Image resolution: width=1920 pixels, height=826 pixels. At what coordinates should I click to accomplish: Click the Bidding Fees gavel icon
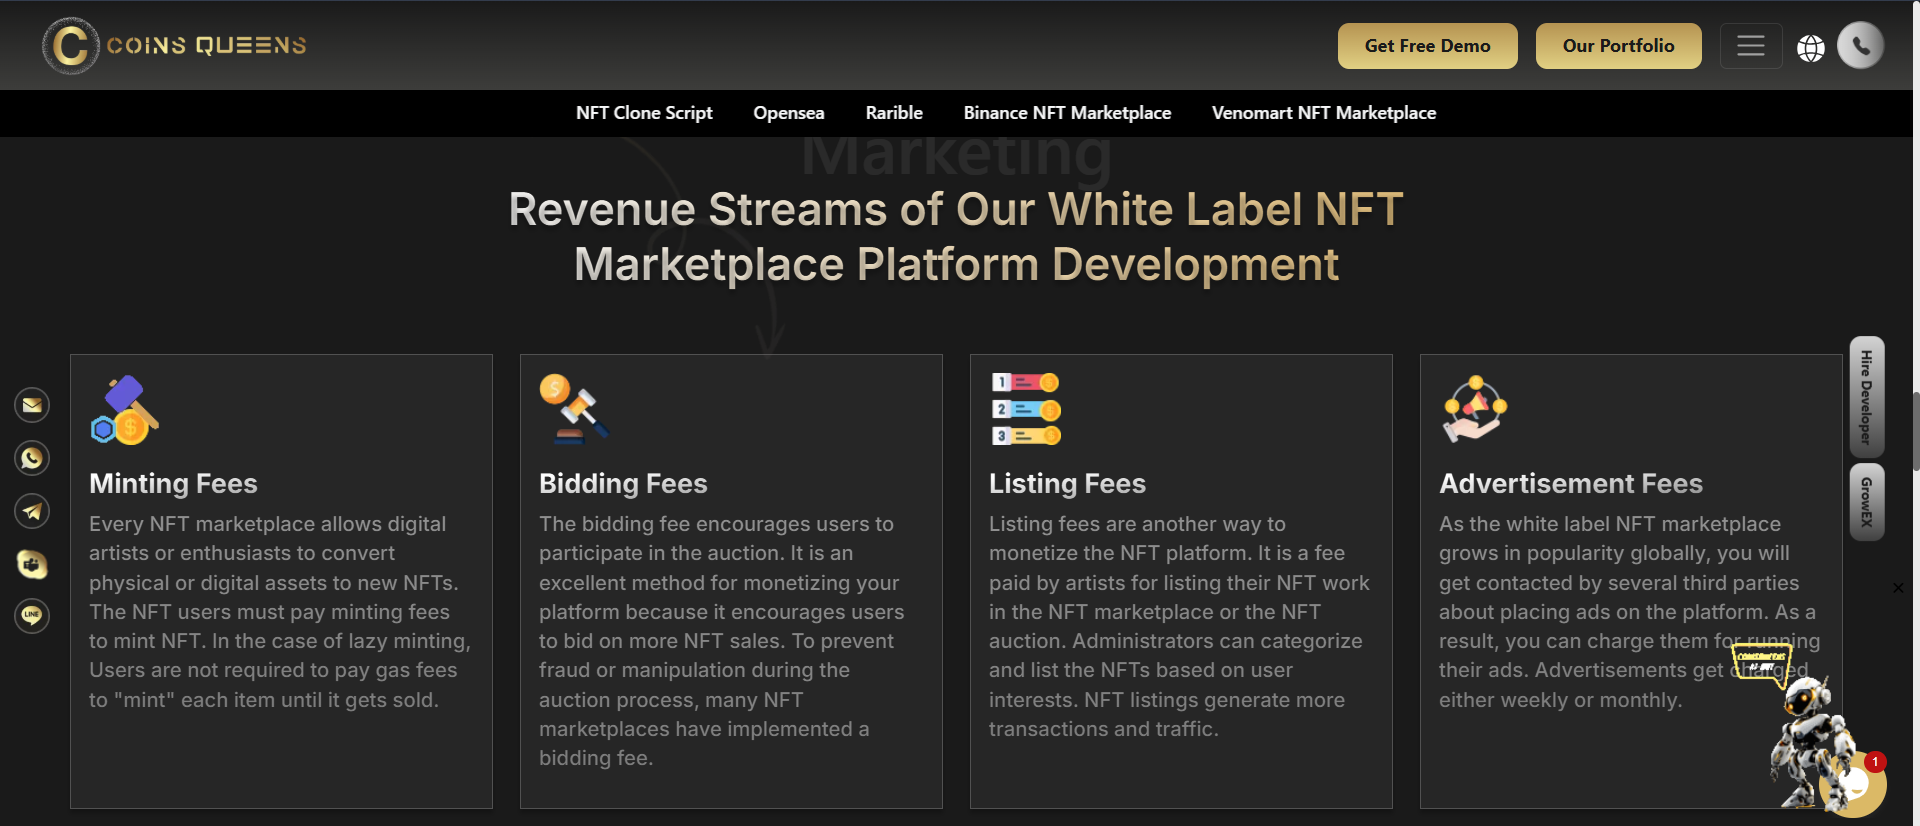click(x=575, y=408)
